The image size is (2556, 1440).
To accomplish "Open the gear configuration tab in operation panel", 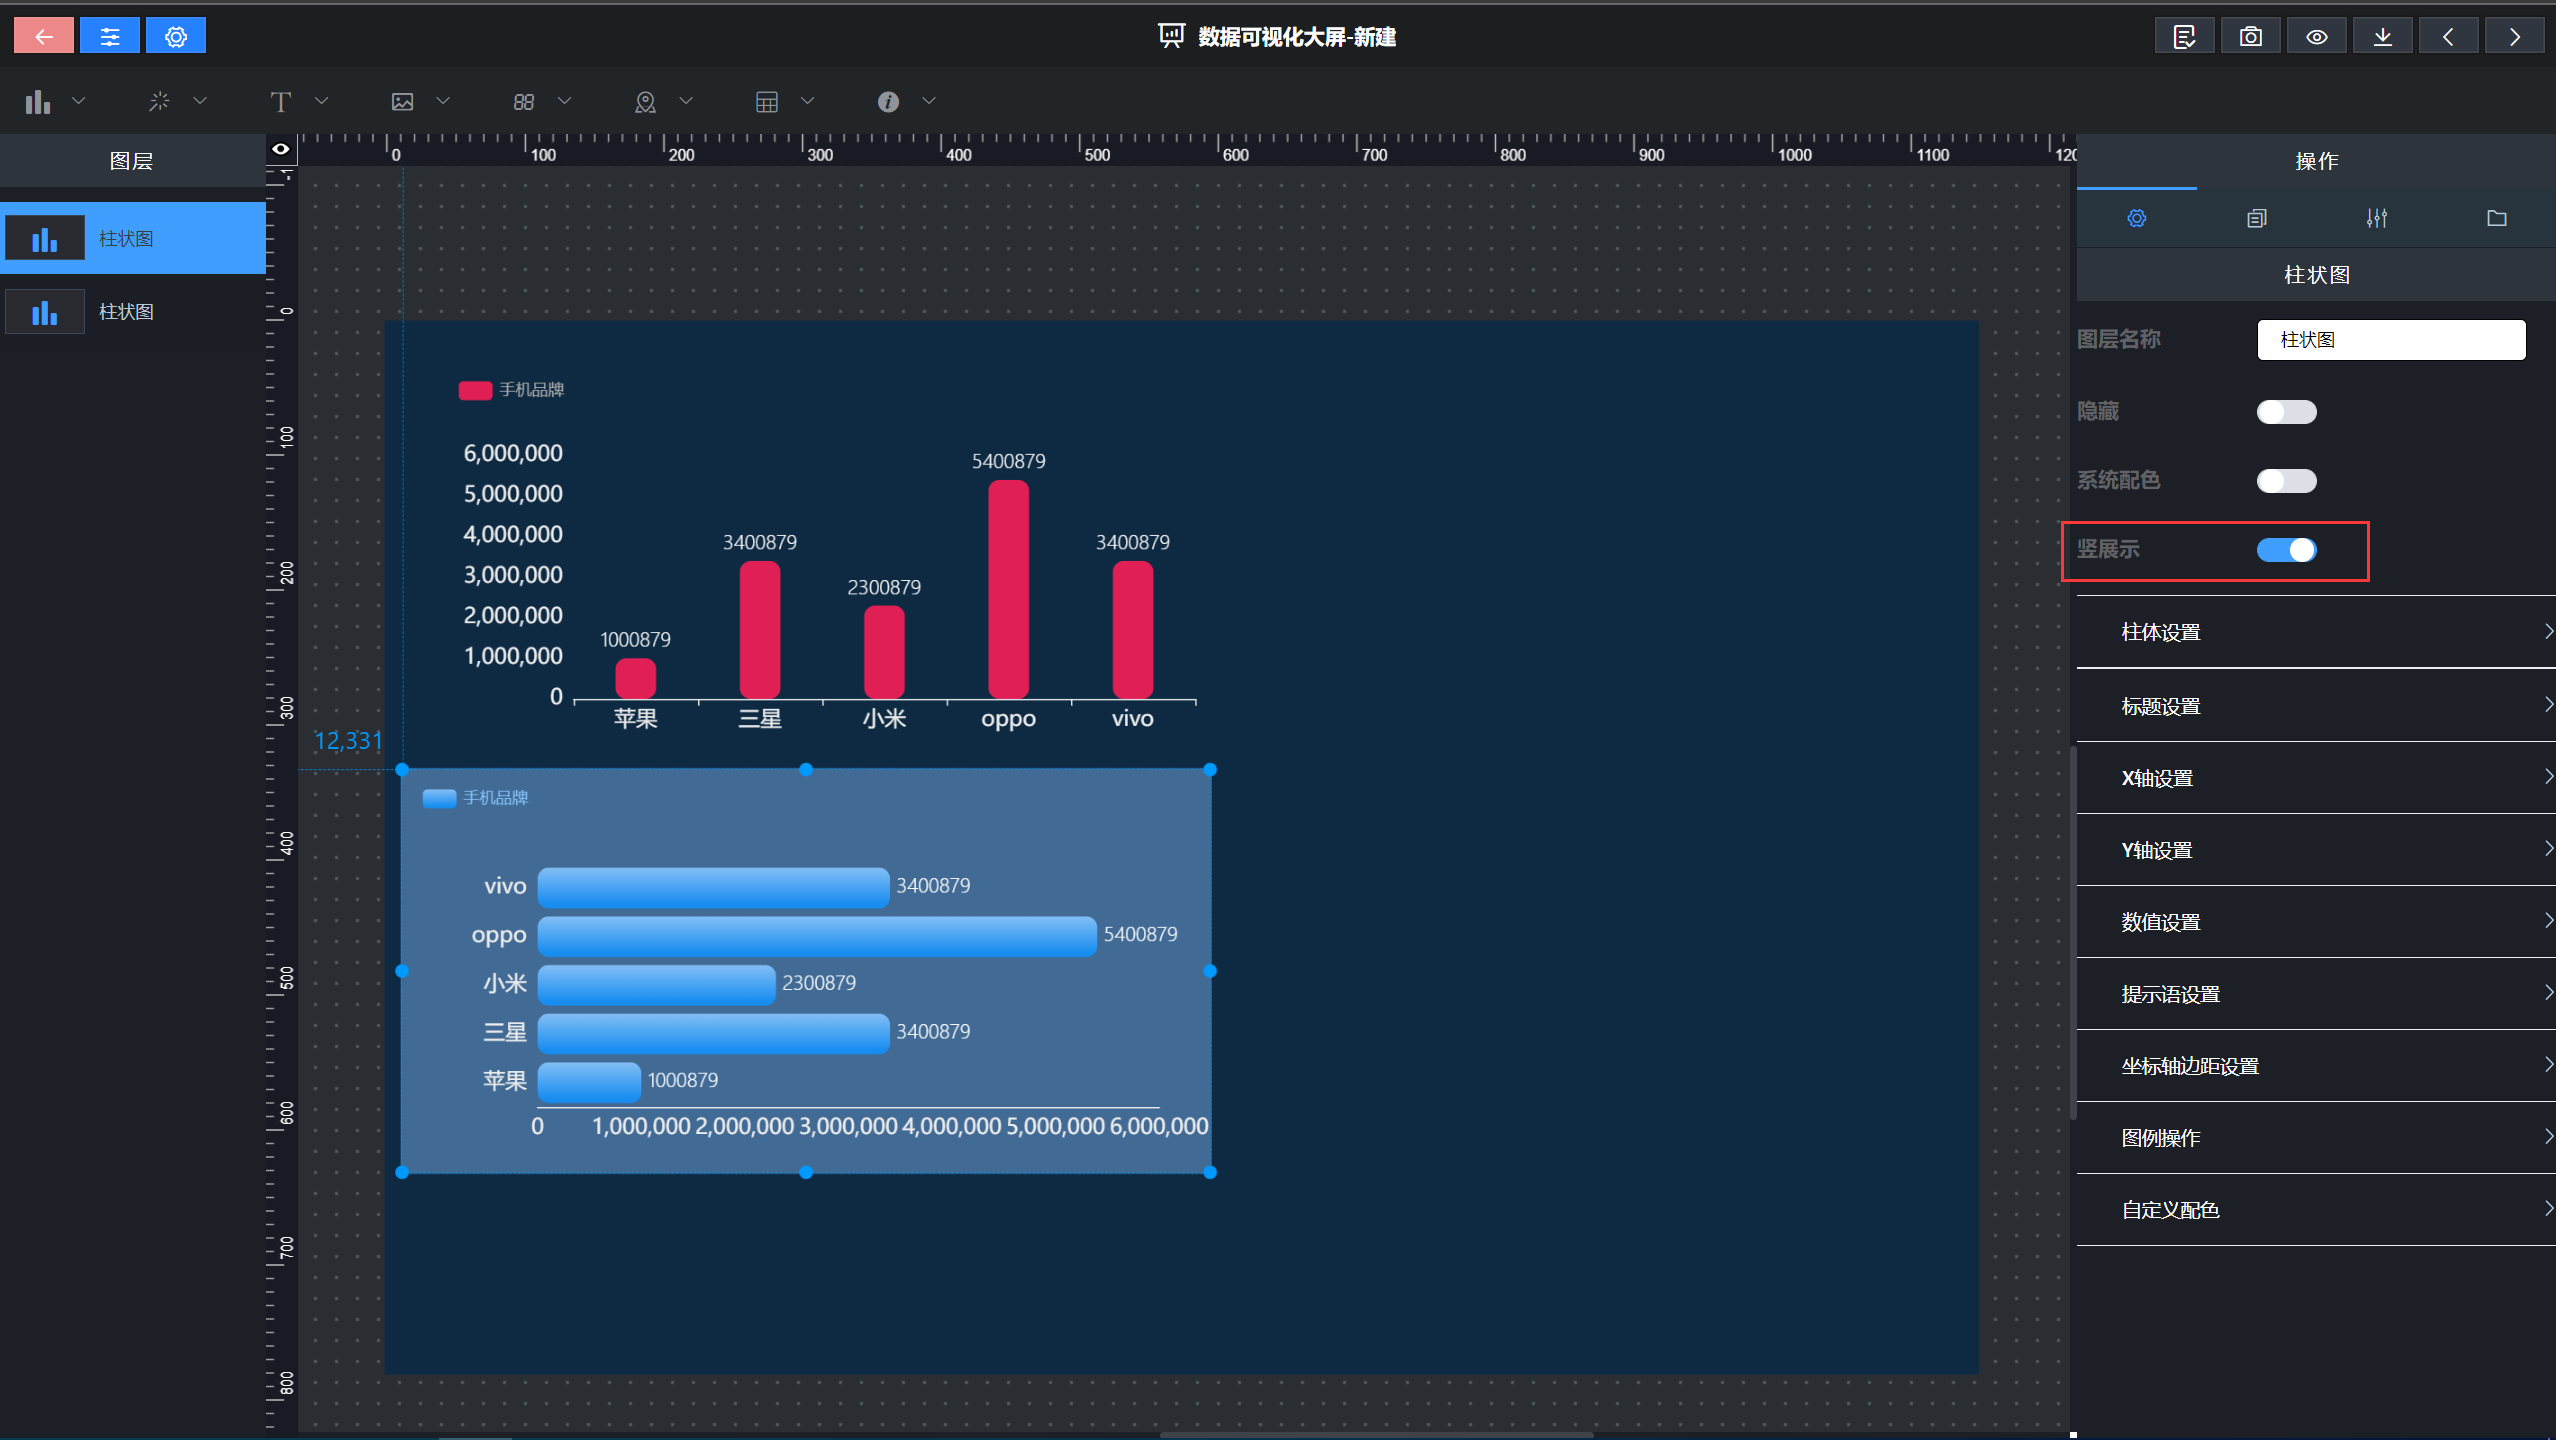I will click(x=2137, y=218).
